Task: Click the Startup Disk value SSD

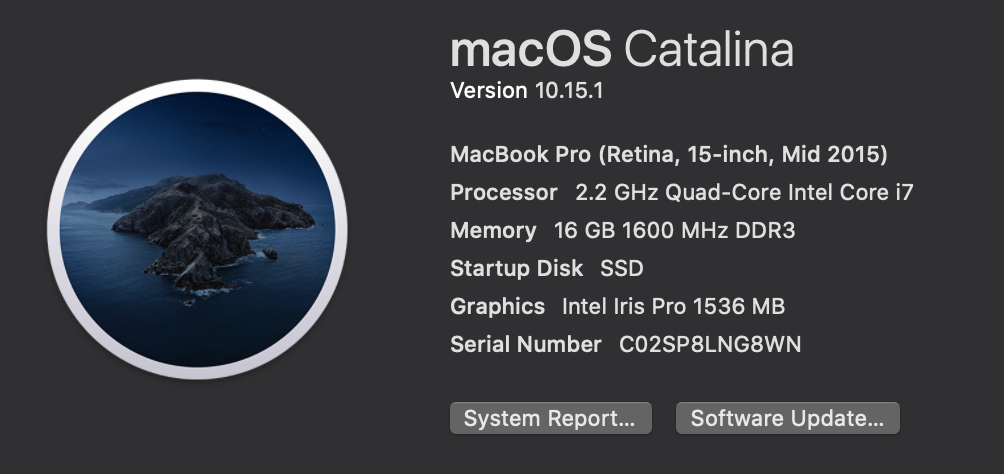Action: tap(622, 268)
